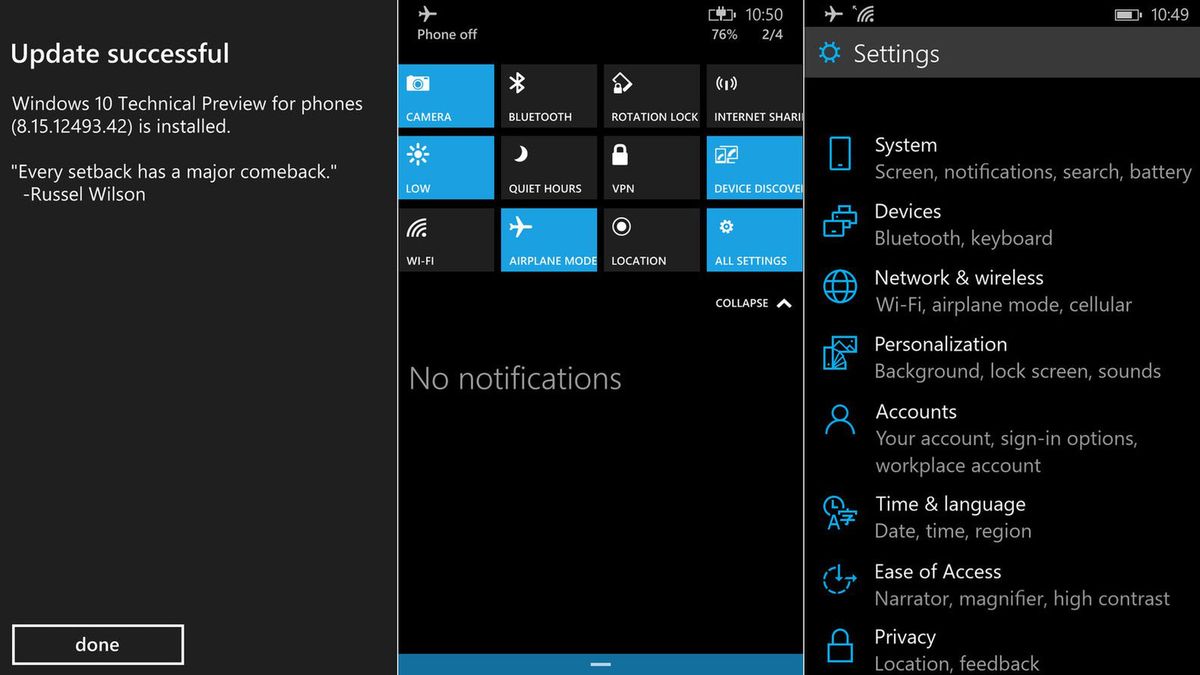Click the Russel Wilson quote attribution
The width and height of the screenshot is (1200, 675).
[84, 195]
